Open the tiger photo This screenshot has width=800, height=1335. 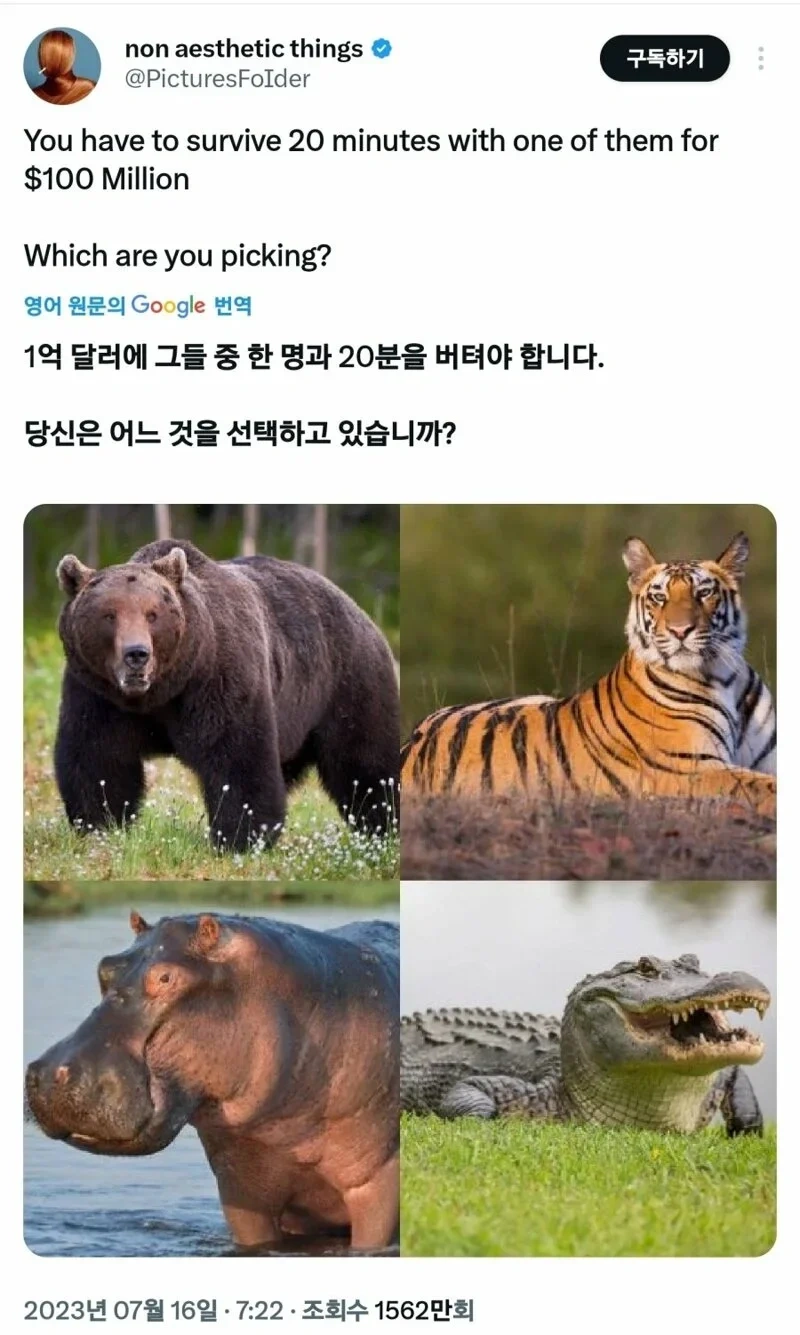point(589,691)
